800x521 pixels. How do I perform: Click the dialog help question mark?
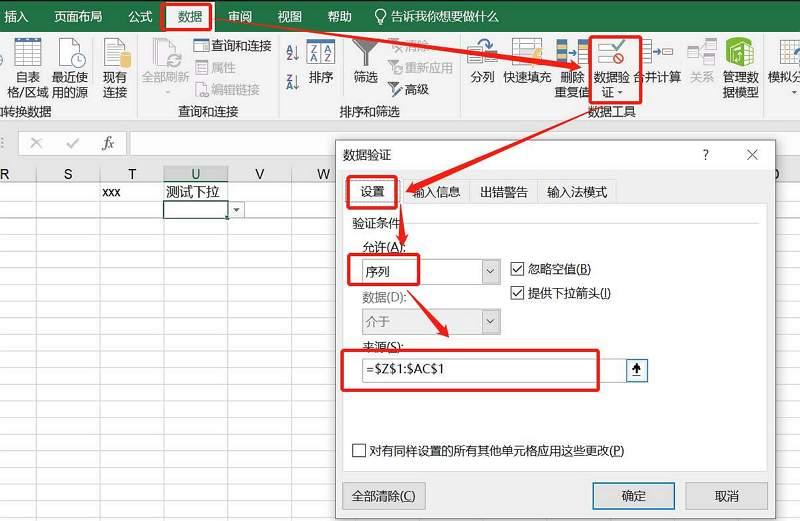click(706, 155)
